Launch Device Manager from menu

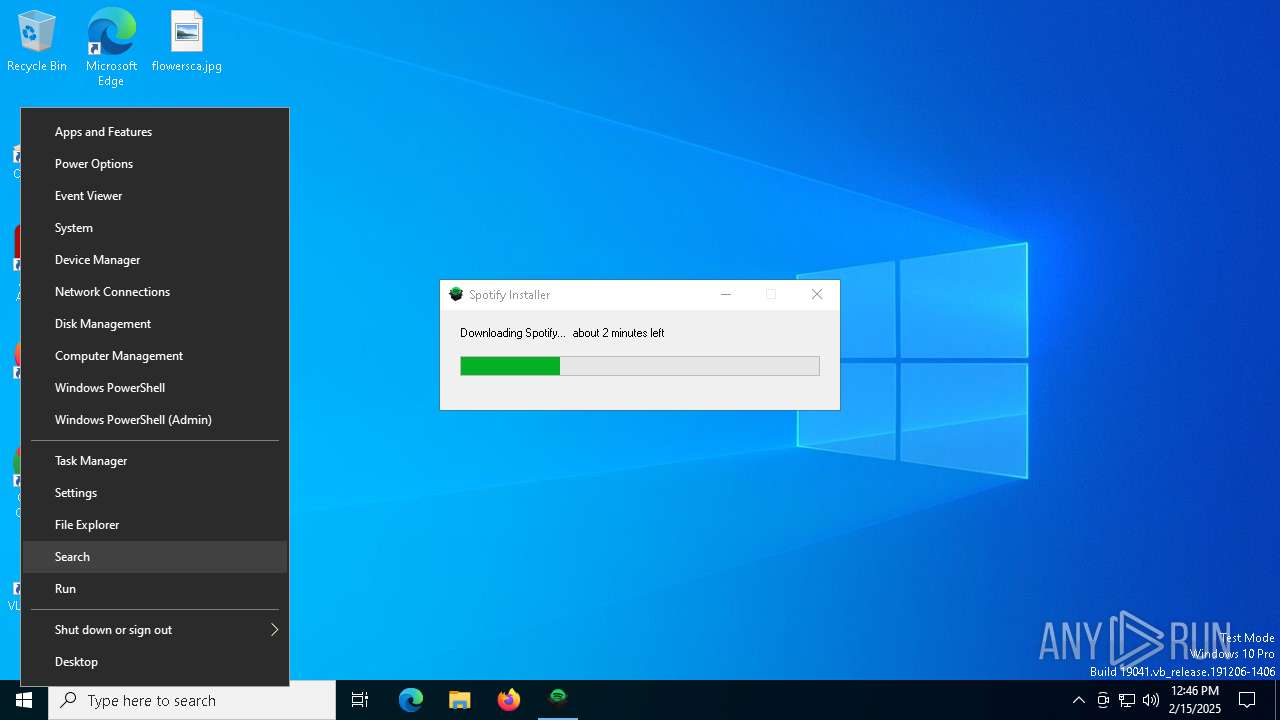point(155,260)
